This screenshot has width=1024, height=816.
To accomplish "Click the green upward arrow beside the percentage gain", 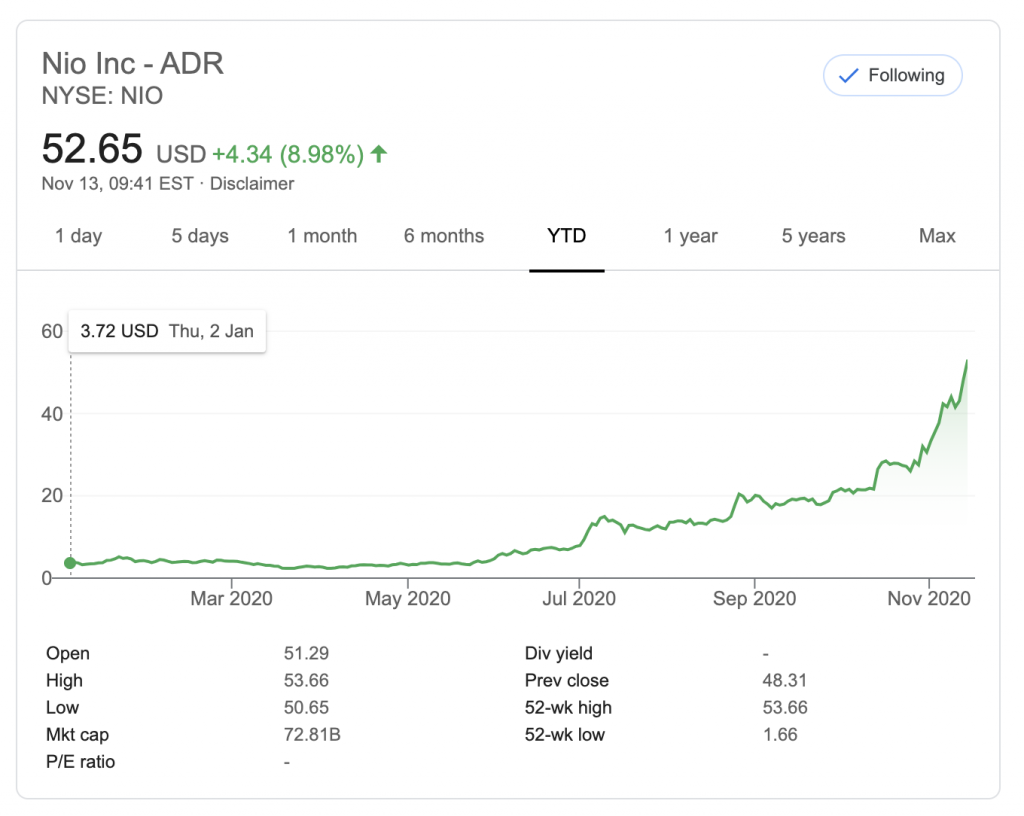I will coord(377,152).
